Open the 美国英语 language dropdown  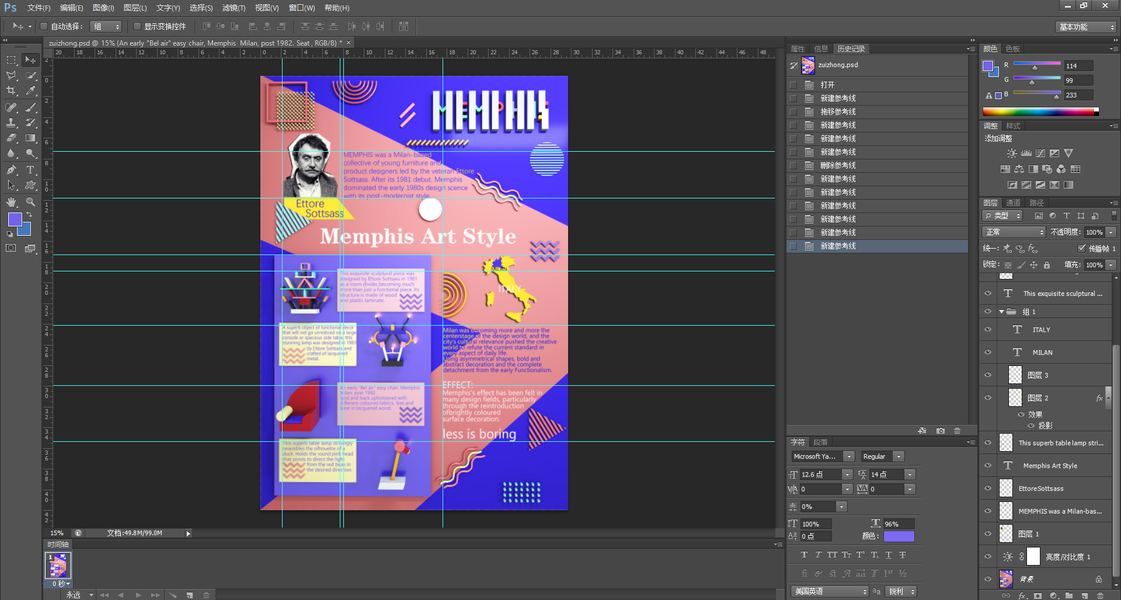(x=830, y=591)
